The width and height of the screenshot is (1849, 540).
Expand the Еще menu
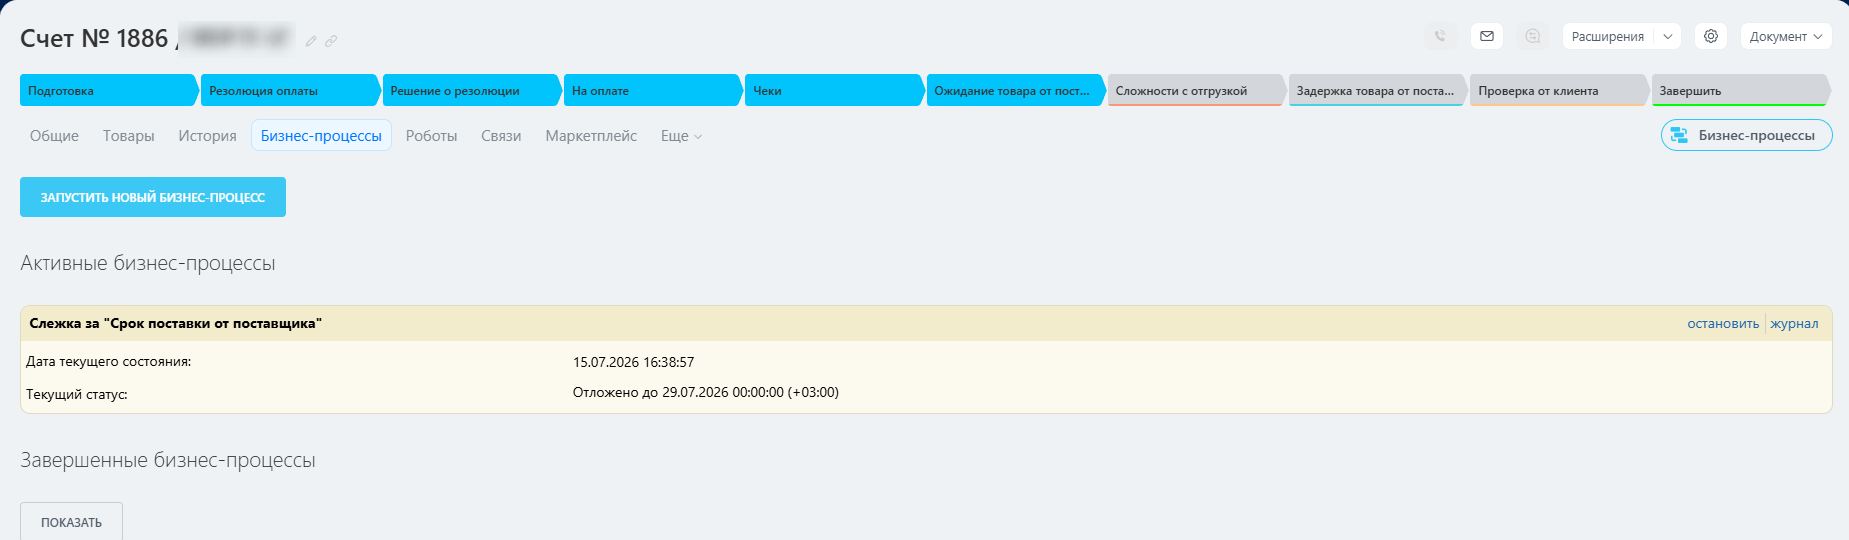pyautogui.click(x=681, y=136)
